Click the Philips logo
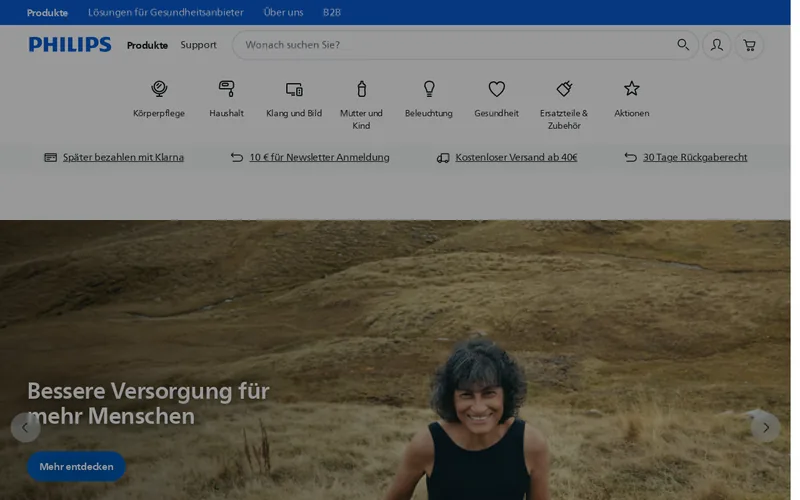Image resolution: width=800 pixels, height=500 pixels. pyautogui.click(x=70, y=44)
